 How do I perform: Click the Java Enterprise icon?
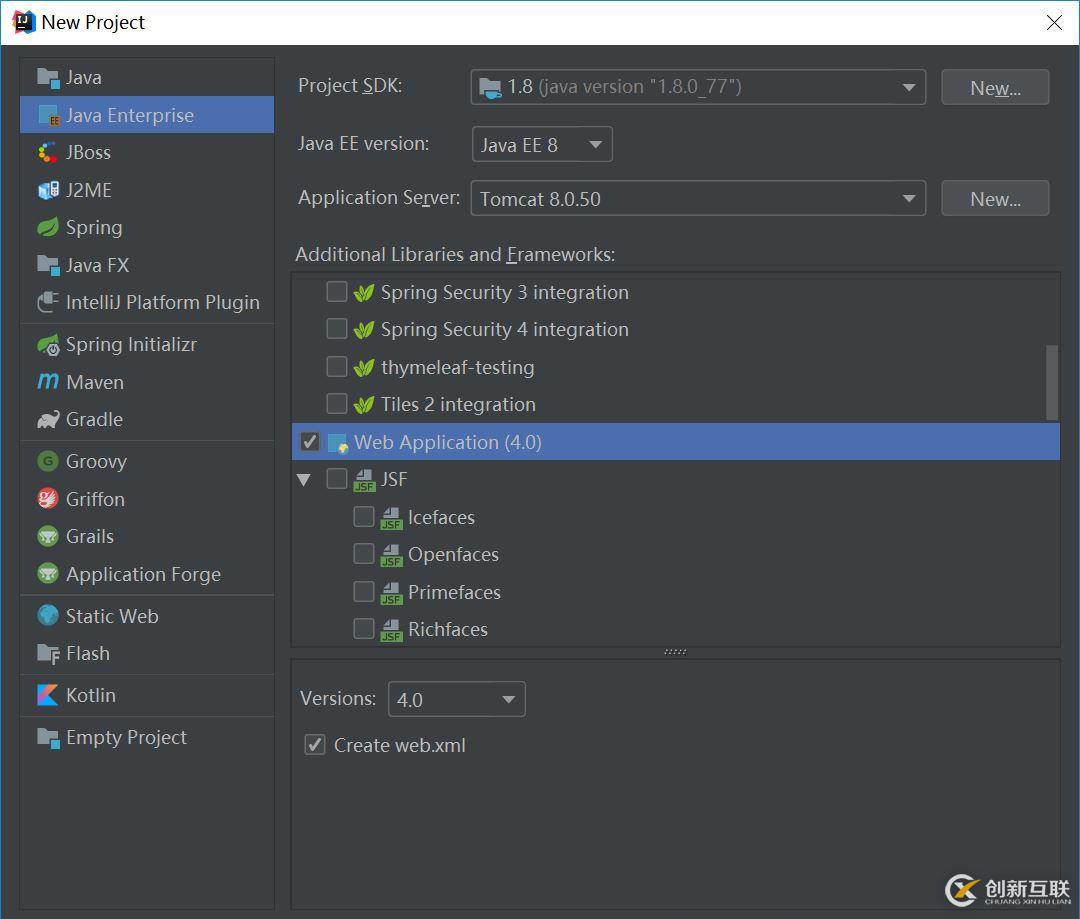point(48,116)
